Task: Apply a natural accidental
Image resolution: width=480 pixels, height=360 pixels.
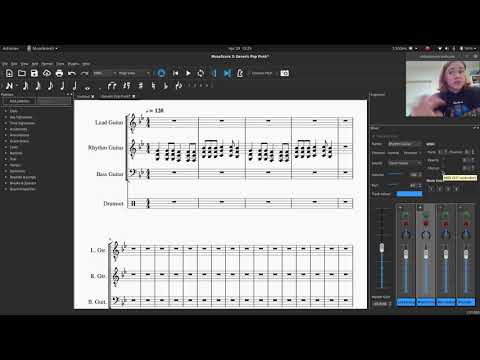Action: (153, 86)
